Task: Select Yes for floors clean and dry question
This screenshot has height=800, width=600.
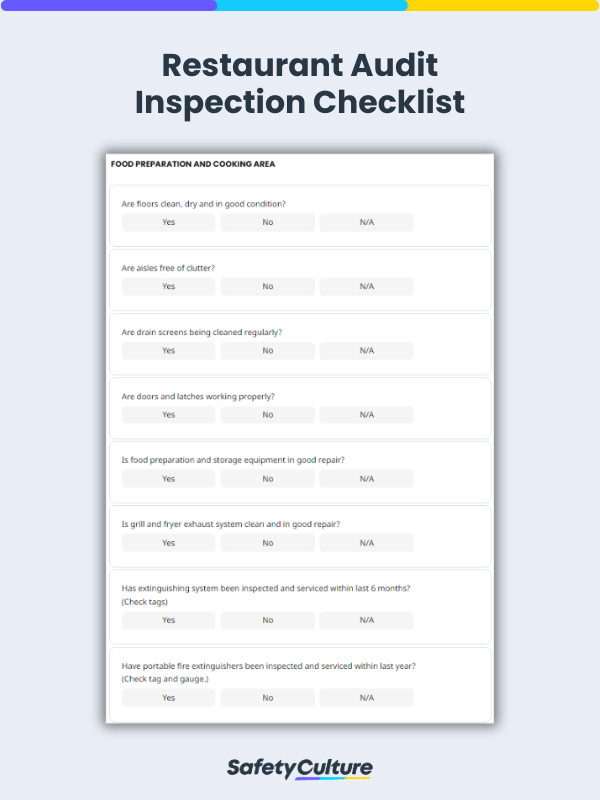Action: [x=167, y=222]
